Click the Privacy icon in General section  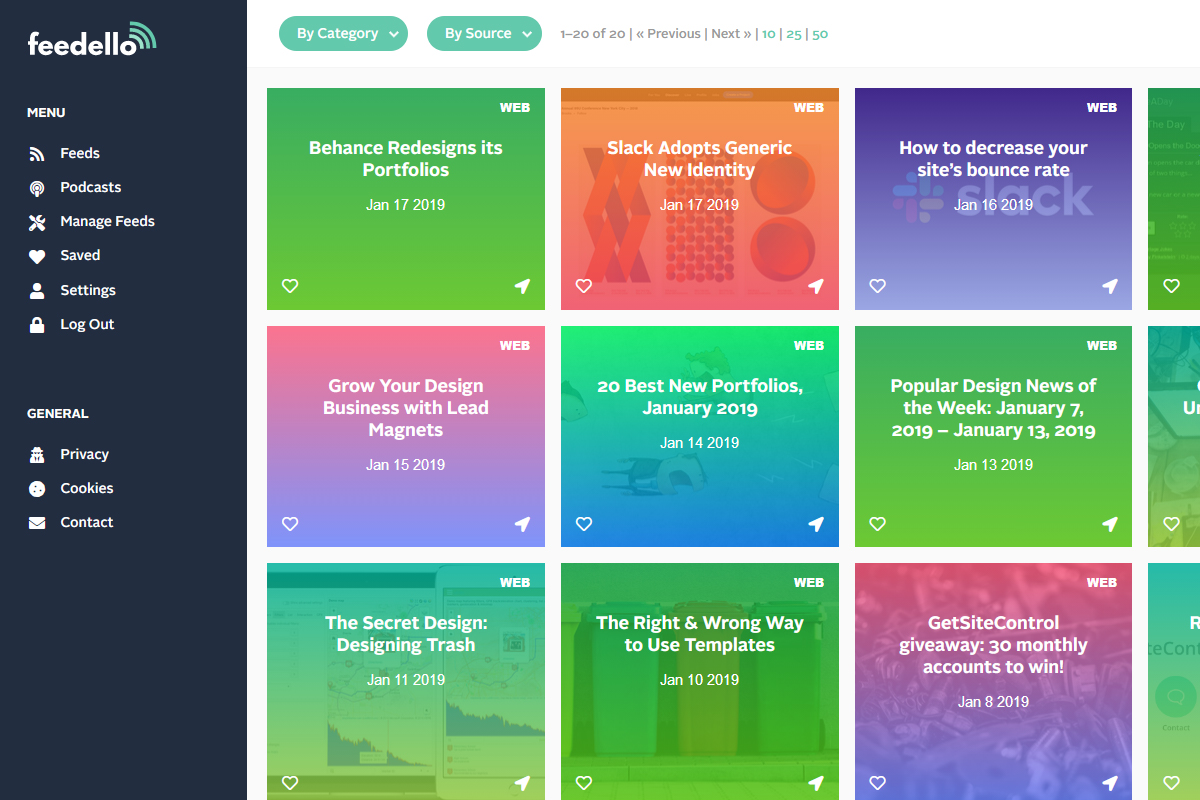(x=37, y=455)
